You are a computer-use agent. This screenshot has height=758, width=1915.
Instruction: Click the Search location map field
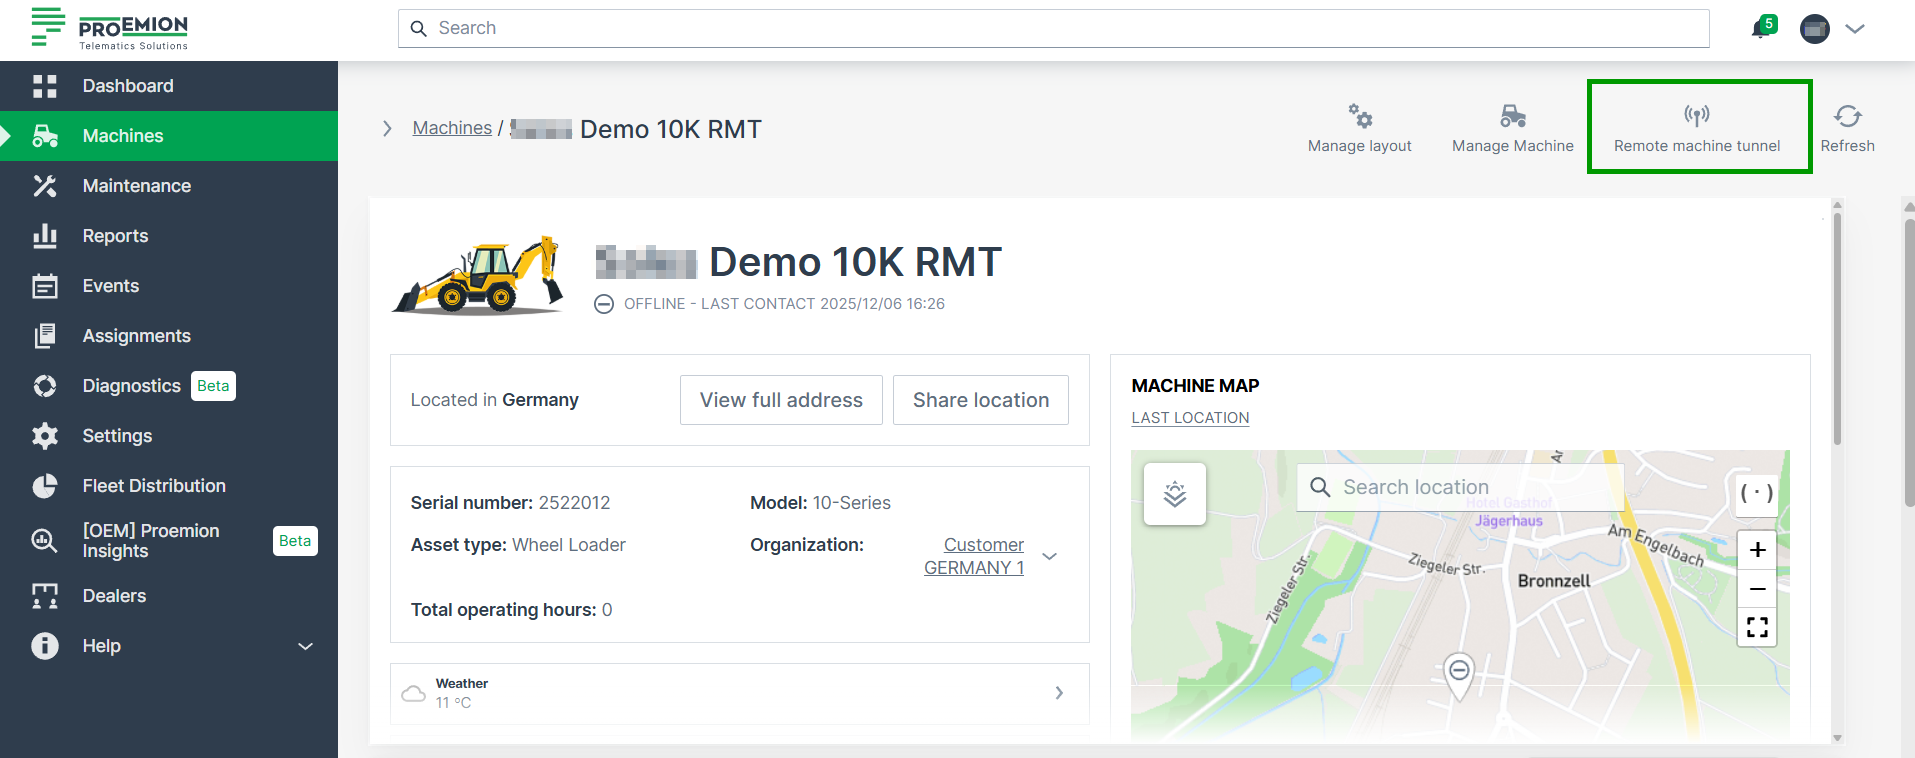coord(1460,487)
